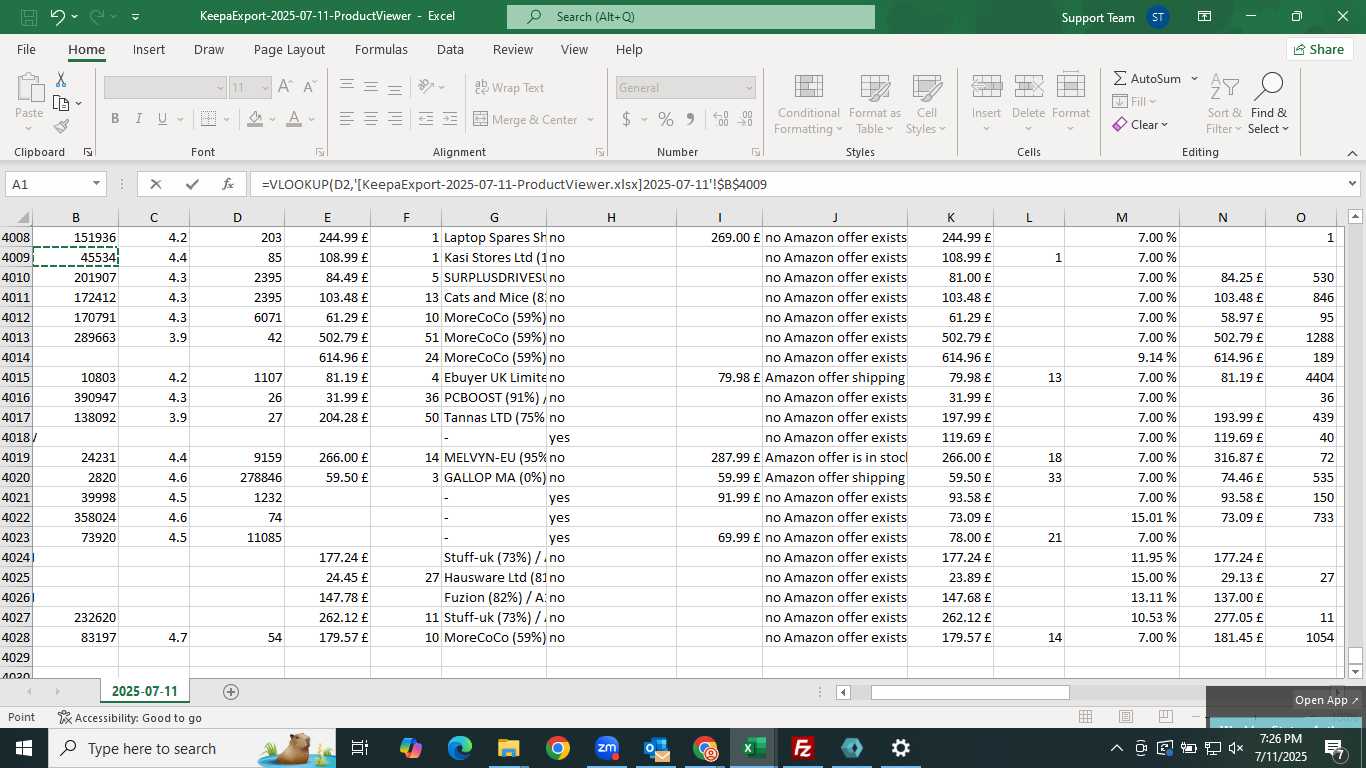Open Settings gear from the taskbar
This screenshot has height=768, width=1366.
900,748
